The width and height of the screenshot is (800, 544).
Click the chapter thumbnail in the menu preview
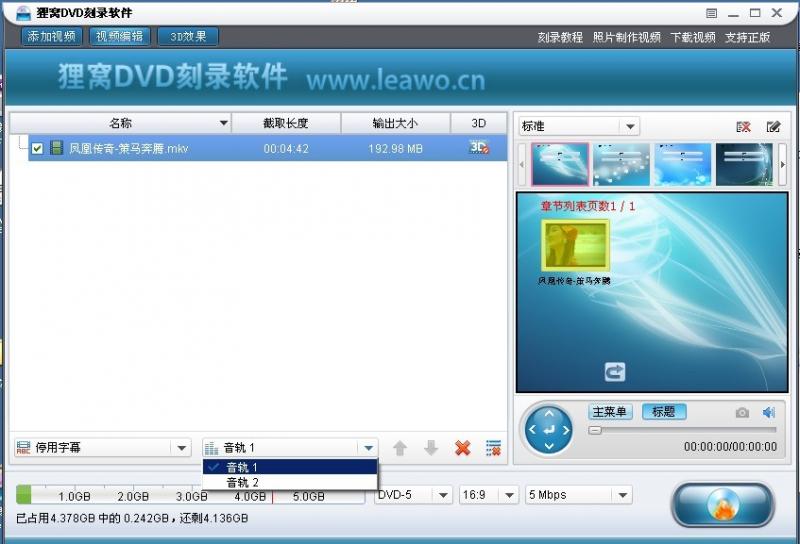coord(575,245)
